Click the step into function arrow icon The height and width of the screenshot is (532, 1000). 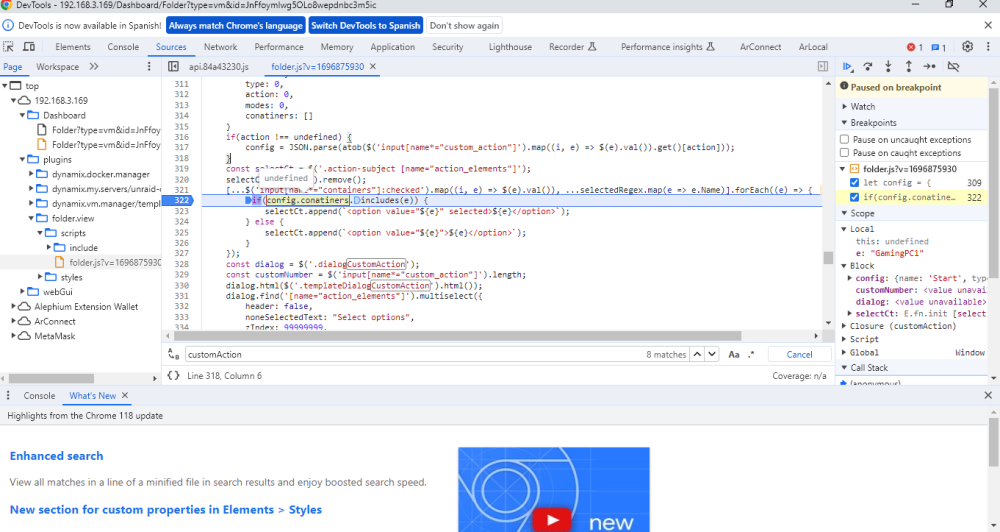(x=888, y=66)
